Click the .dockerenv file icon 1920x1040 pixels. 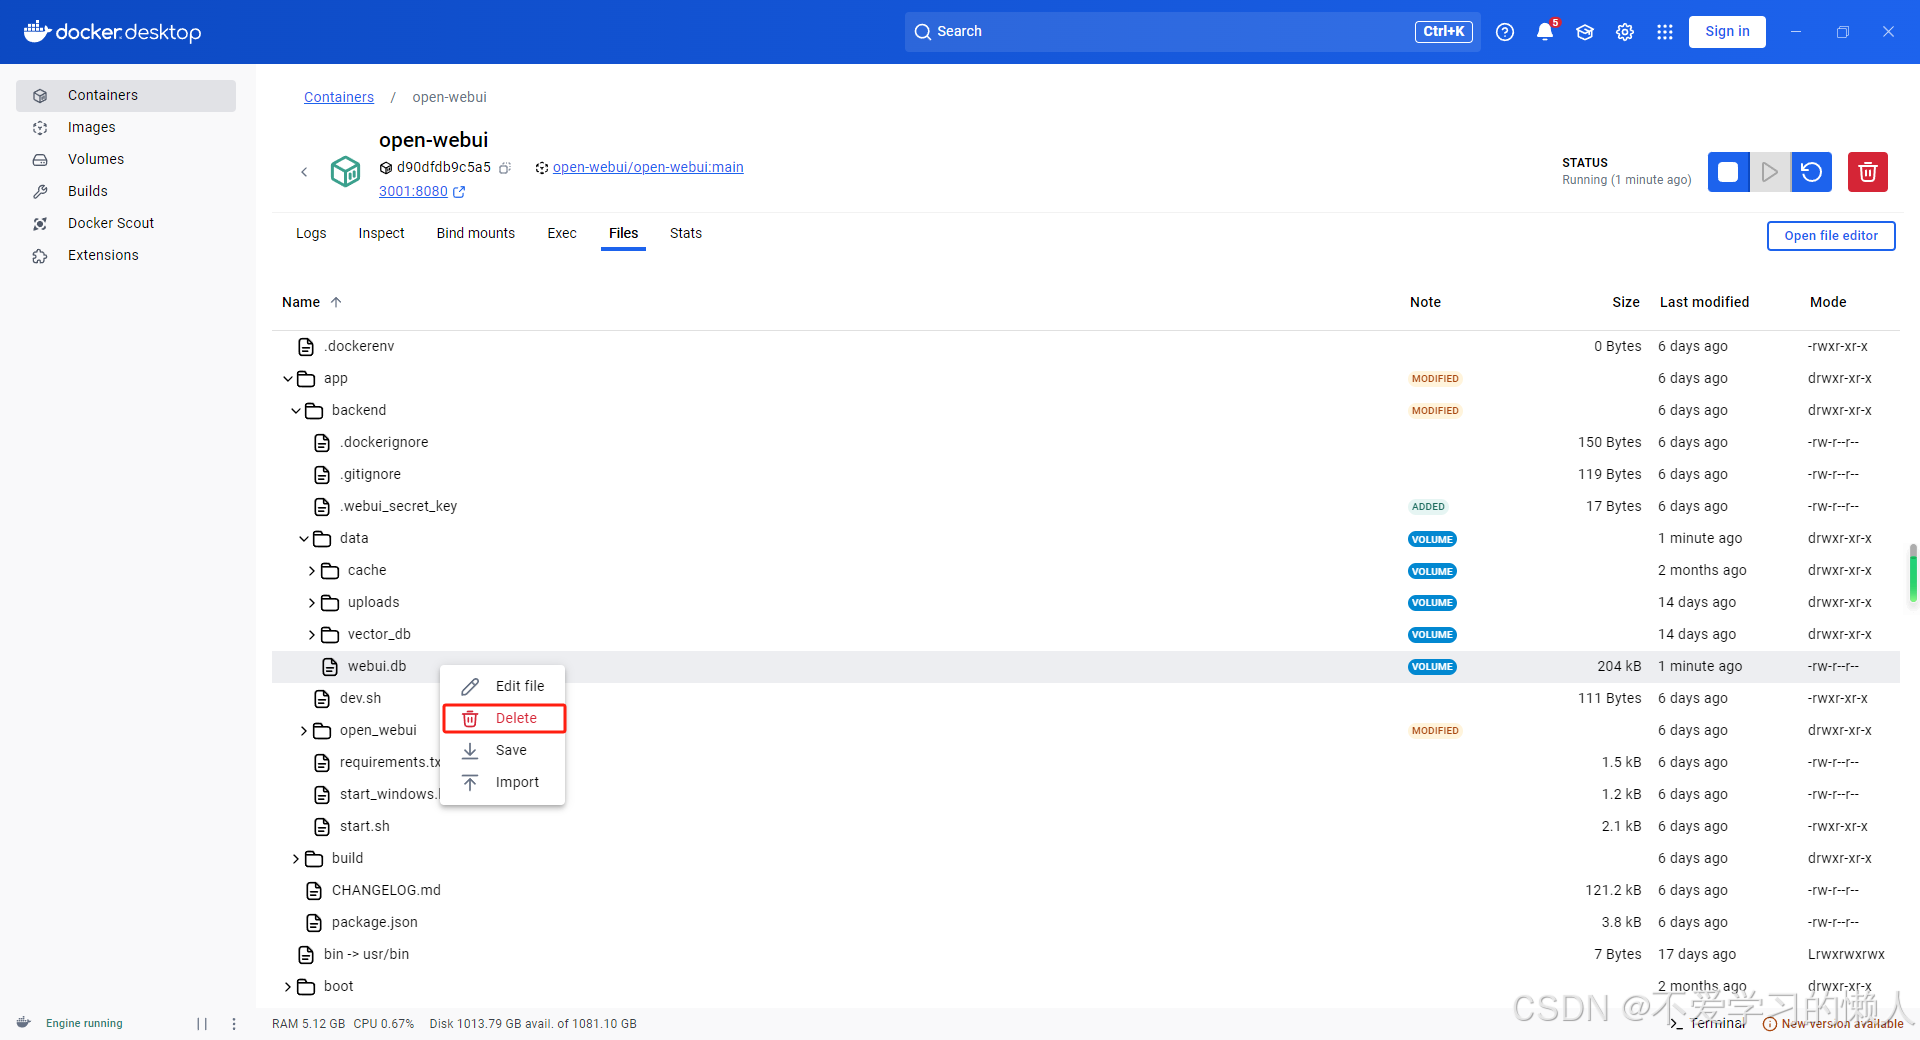[x=306, y=346]
